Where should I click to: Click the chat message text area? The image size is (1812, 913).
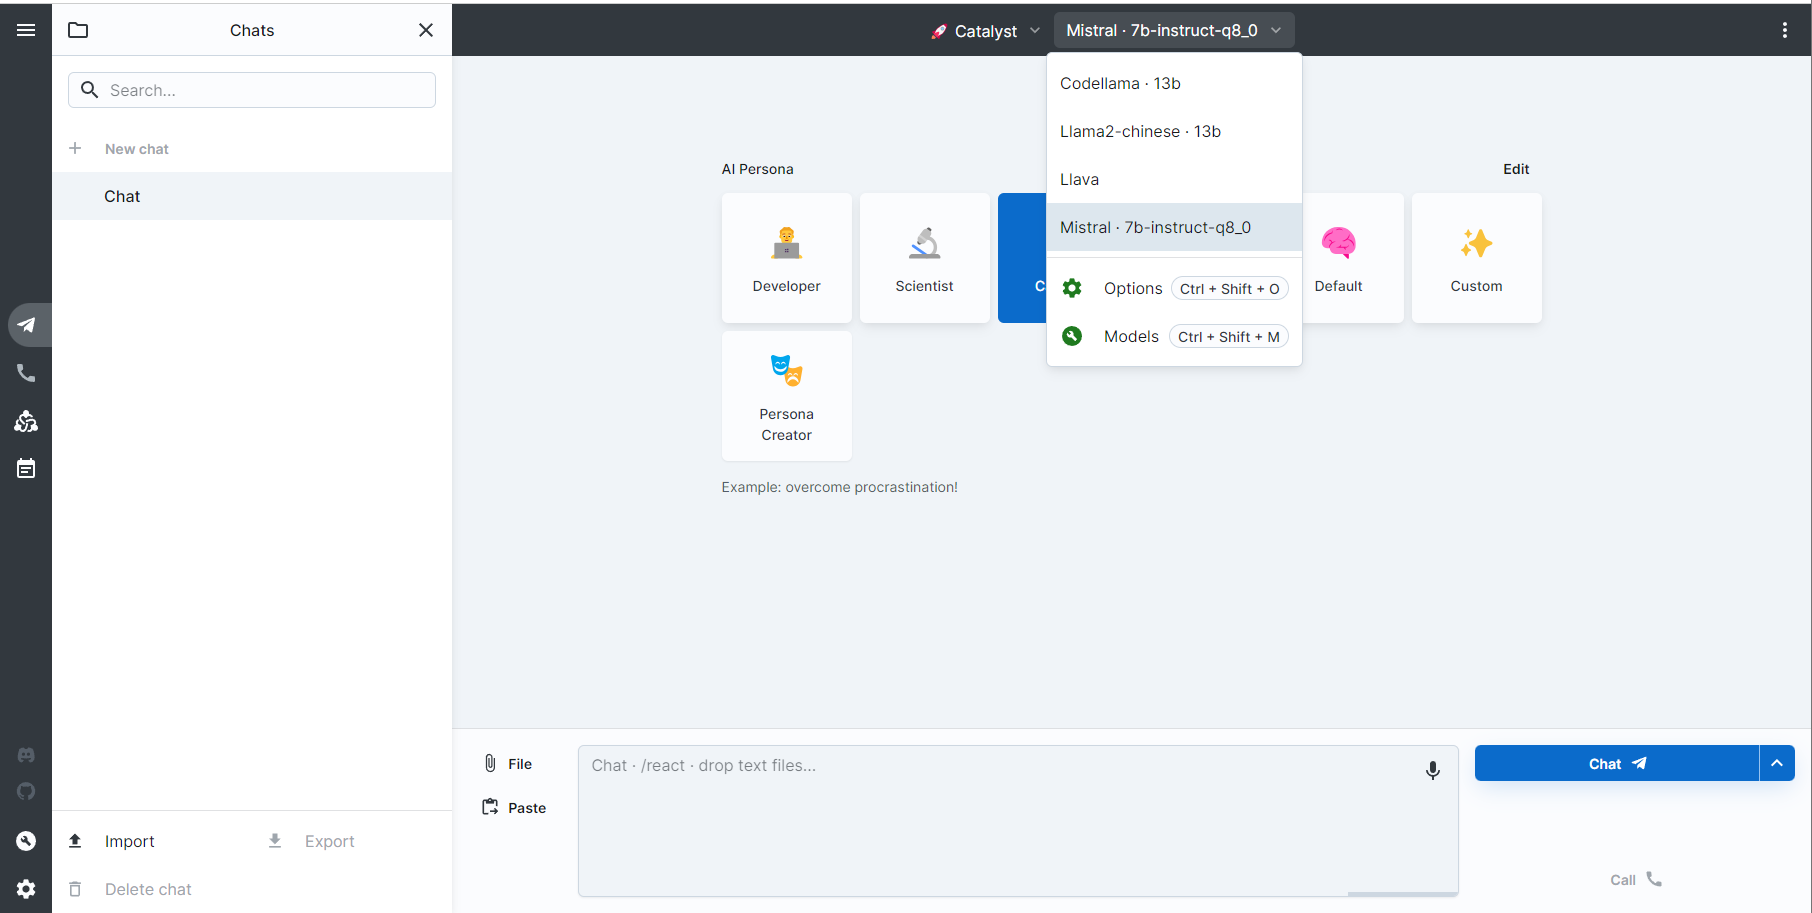[x=1018, y=821]
